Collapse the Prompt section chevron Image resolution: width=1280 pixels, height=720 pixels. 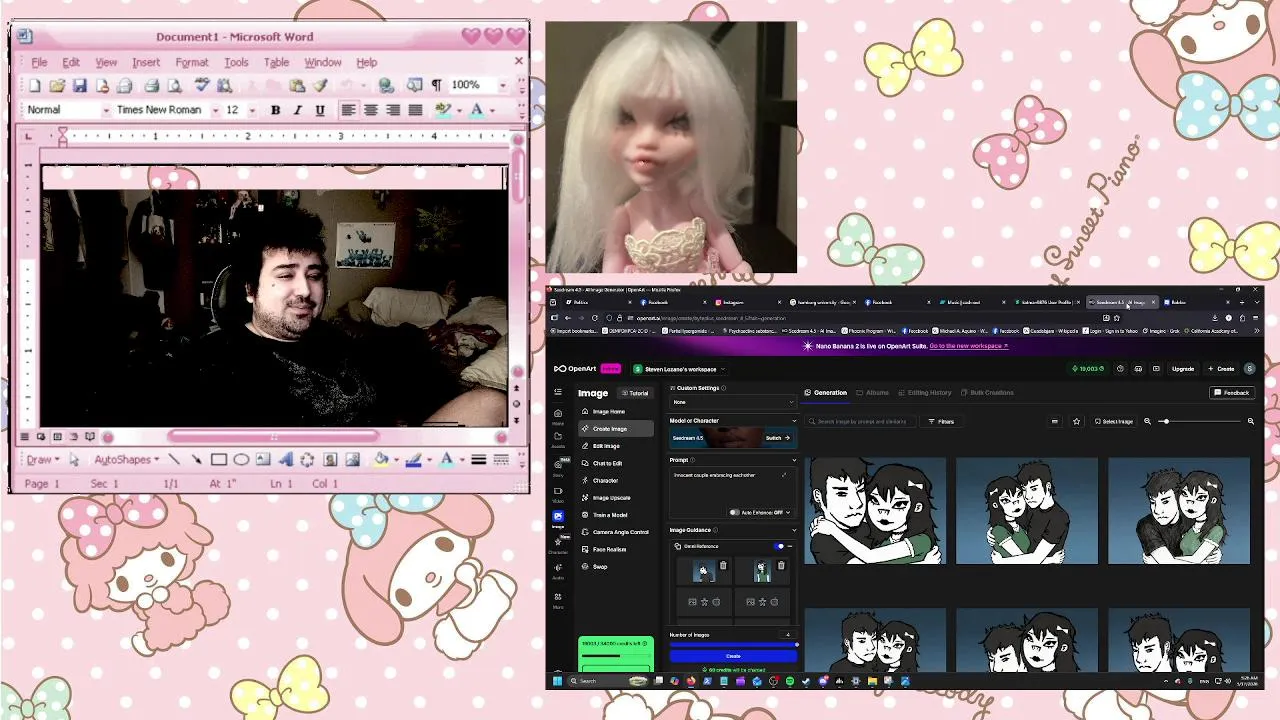[794, 460]
